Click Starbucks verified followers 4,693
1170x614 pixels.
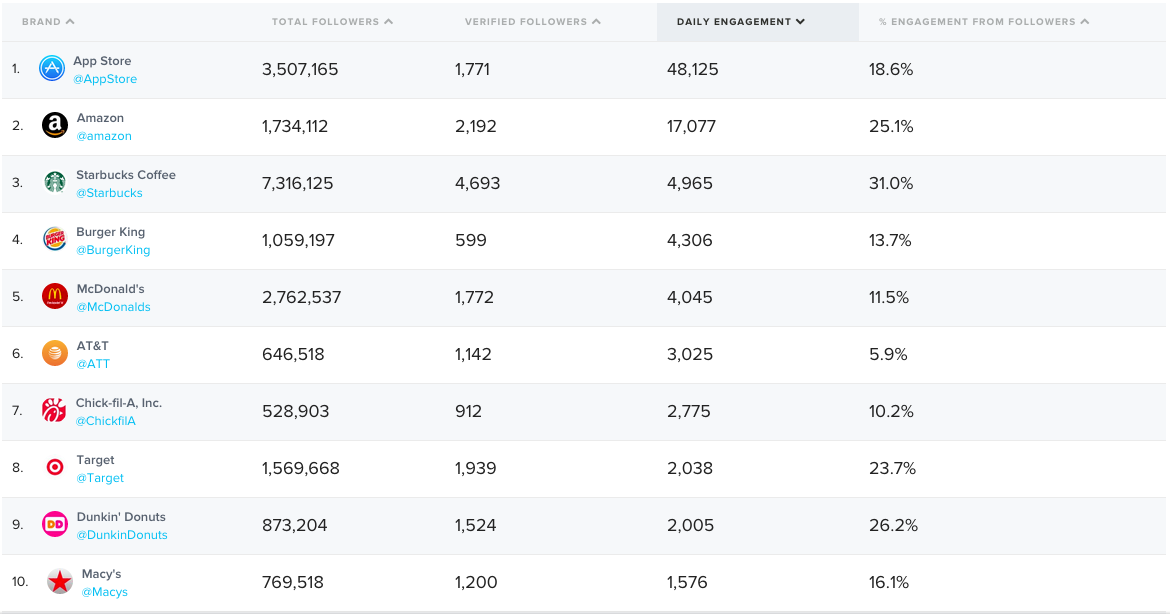[x=478, y=183]
